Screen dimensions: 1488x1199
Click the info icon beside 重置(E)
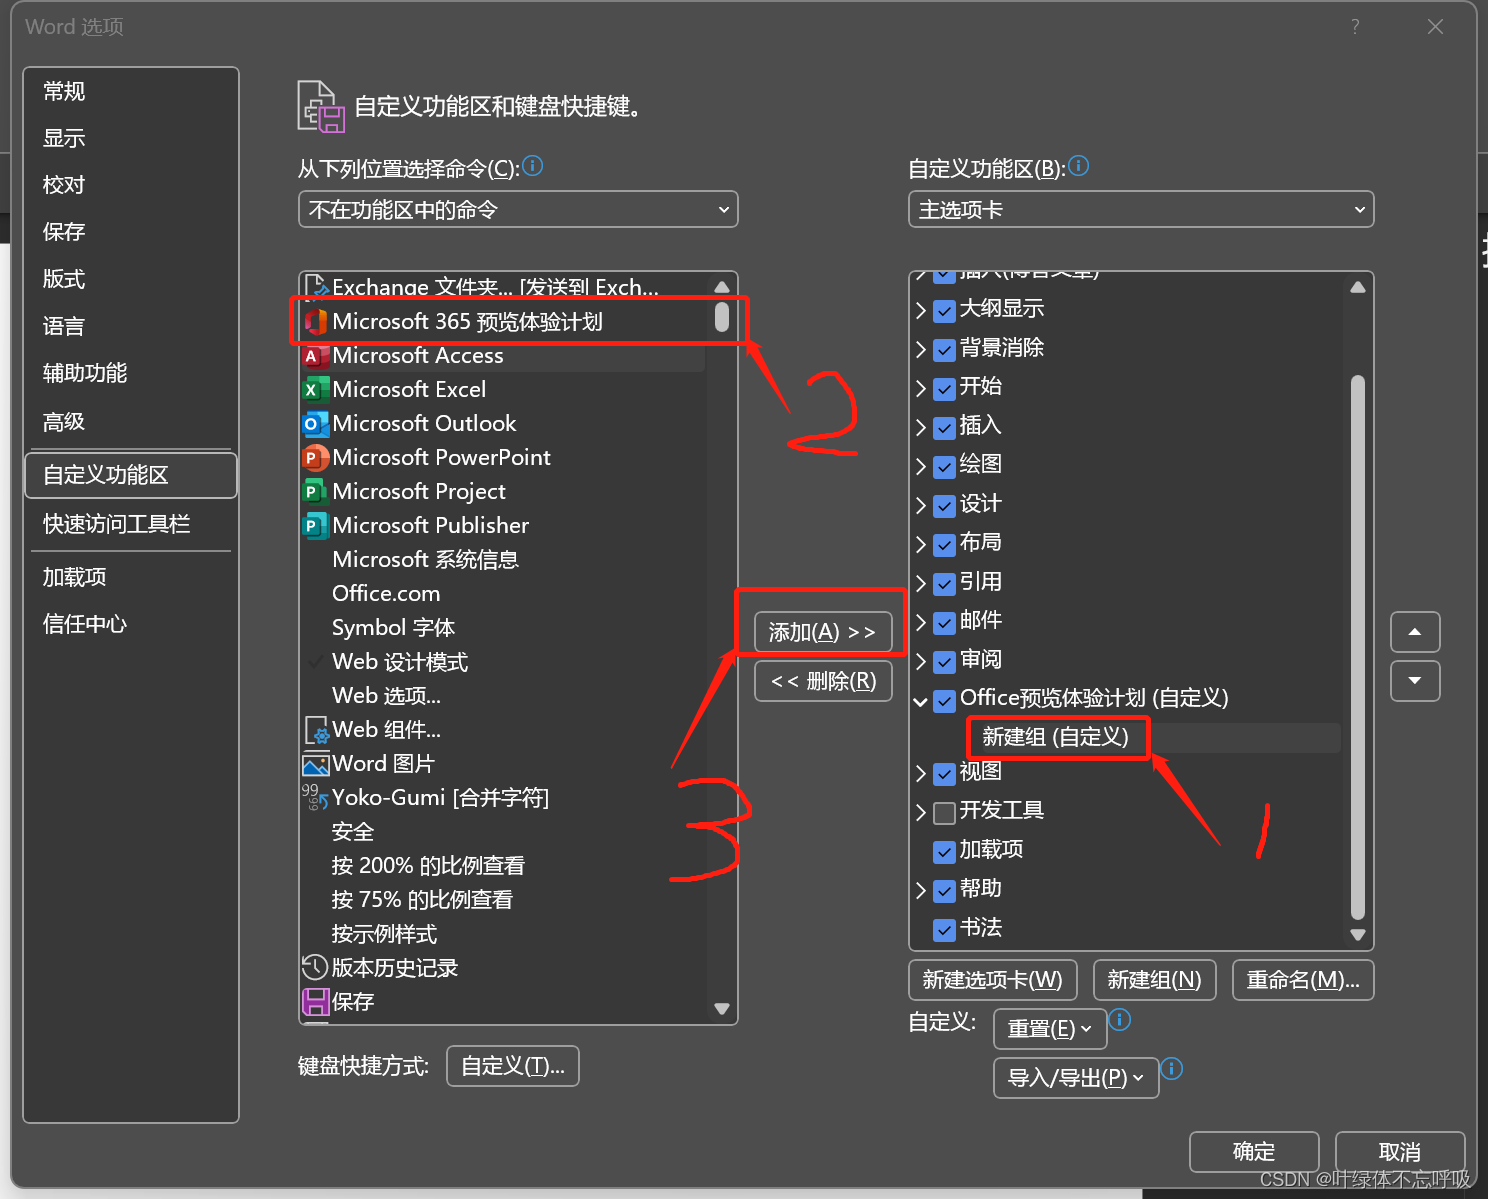tap(1120, 1020)
